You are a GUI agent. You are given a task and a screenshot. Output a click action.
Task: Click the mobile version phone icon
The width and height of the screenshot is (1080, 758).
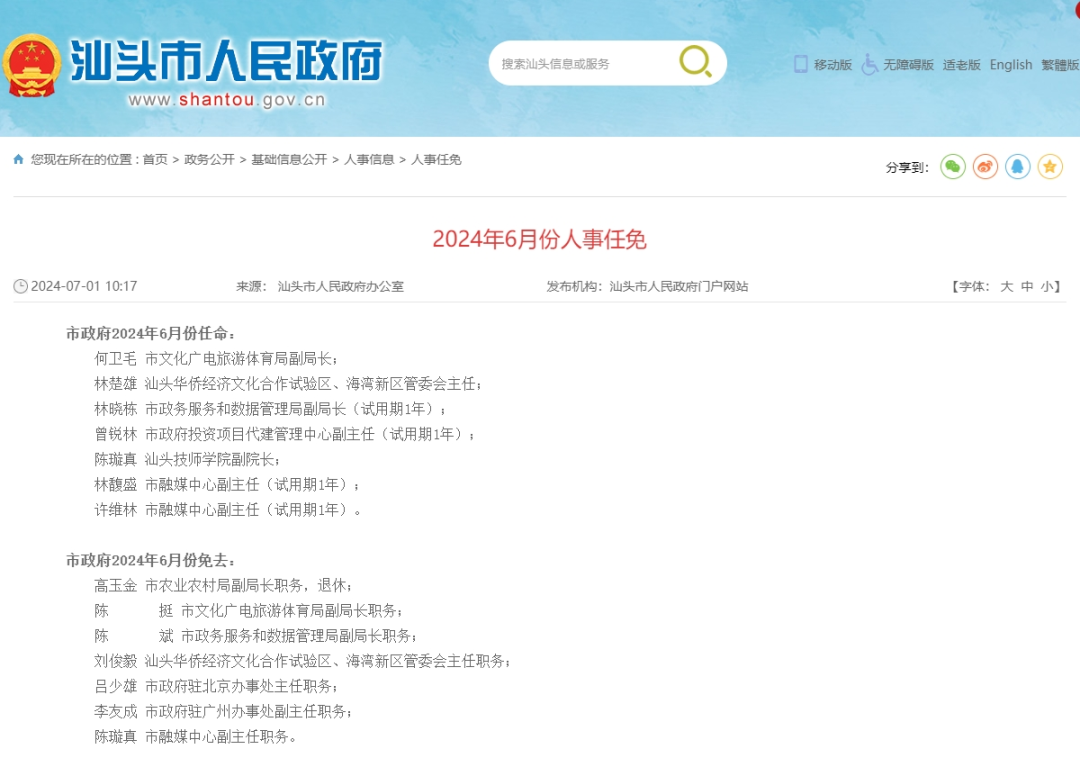tap(800, 64)
